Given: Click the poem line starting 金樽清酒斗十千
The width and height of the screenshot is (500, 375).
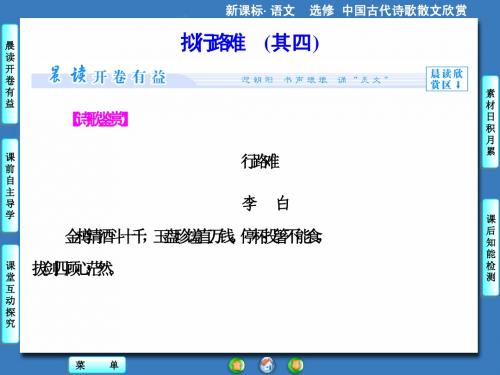Looking at the screenshot, I should pyautogui.click(x=193, y=237).
